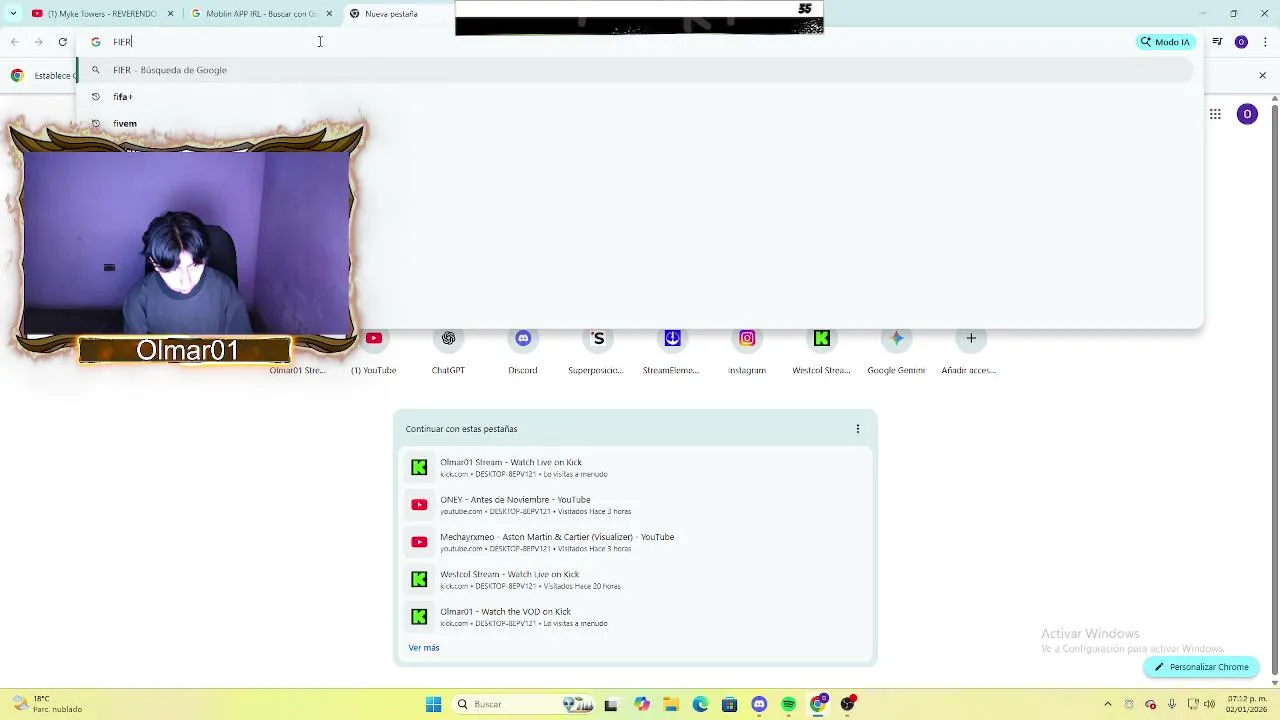Dismiss the default-browser infobar with its X
The height and width of the screenshot is (720, 1280).
tap(1262, 75)
